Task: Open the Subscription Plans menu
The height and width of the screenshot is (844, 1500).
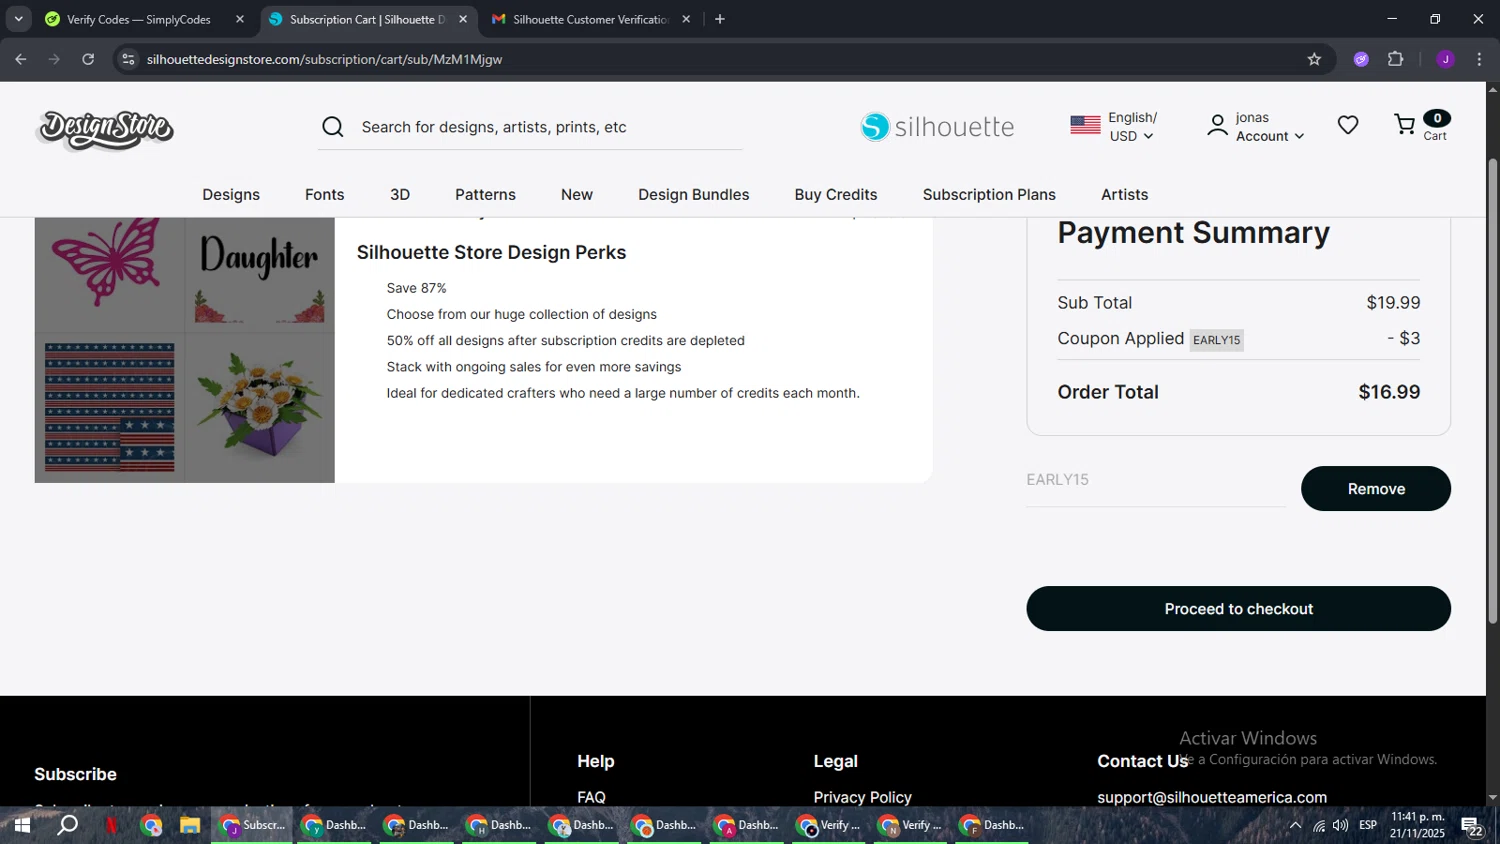Action: click(989, 194)
